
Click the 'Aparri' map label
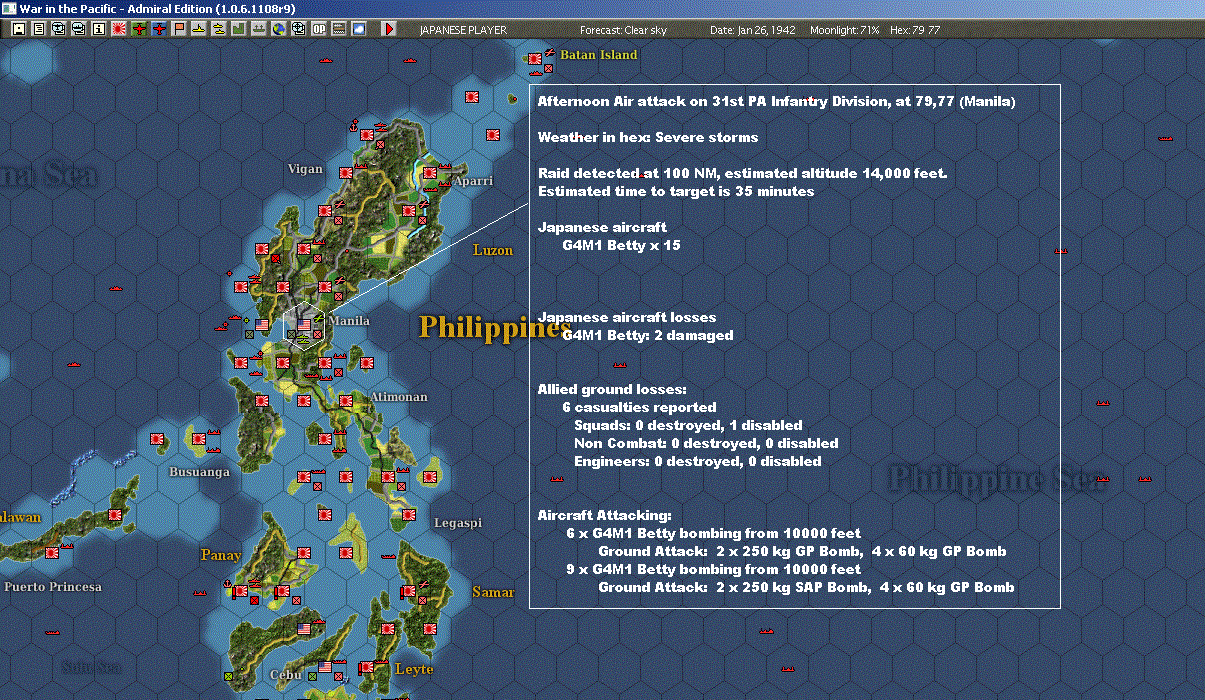473,181
